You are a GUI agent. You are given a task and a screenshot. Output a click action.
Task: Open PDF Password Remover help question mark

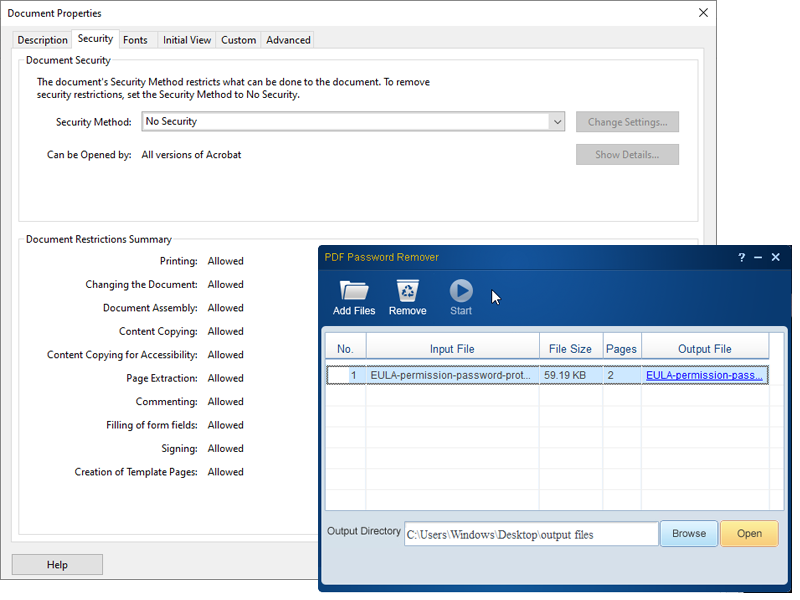741,258
